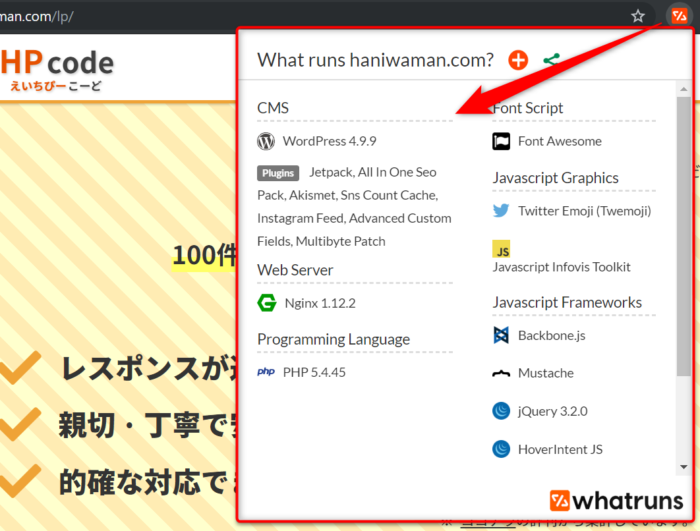
Task: Open the Javascript Infovis Toolkit link
Action: pyautogui.click(x=561, y=267)
